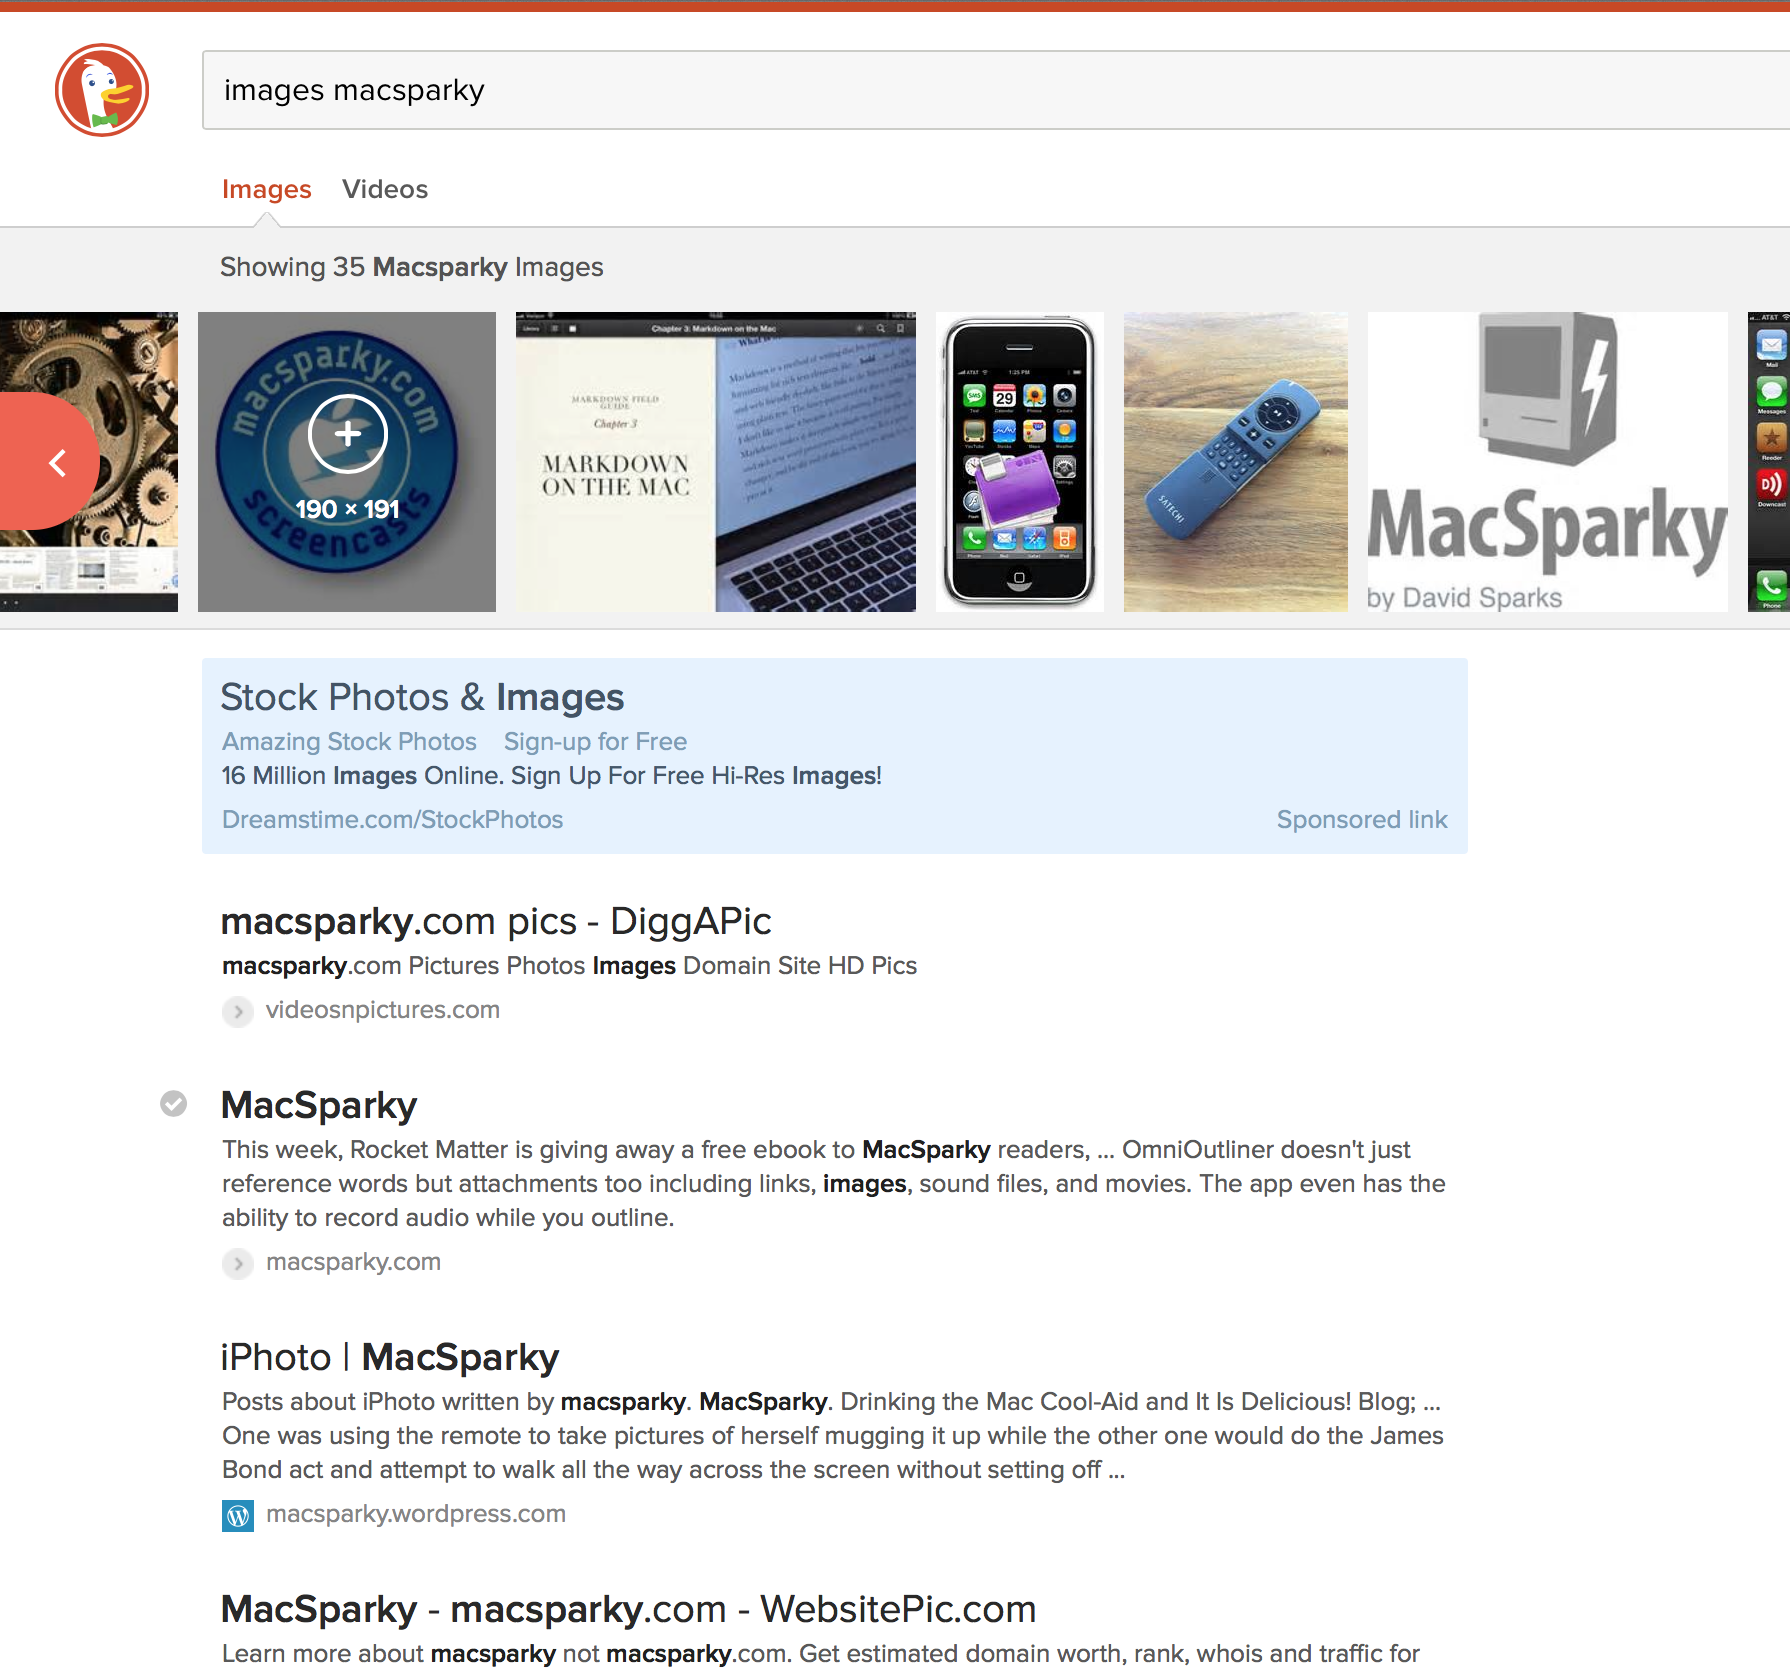Click the search field containing images macsparky
Image resolution: width=1790 pixels, height=1674 pixels.
[996, 90]
